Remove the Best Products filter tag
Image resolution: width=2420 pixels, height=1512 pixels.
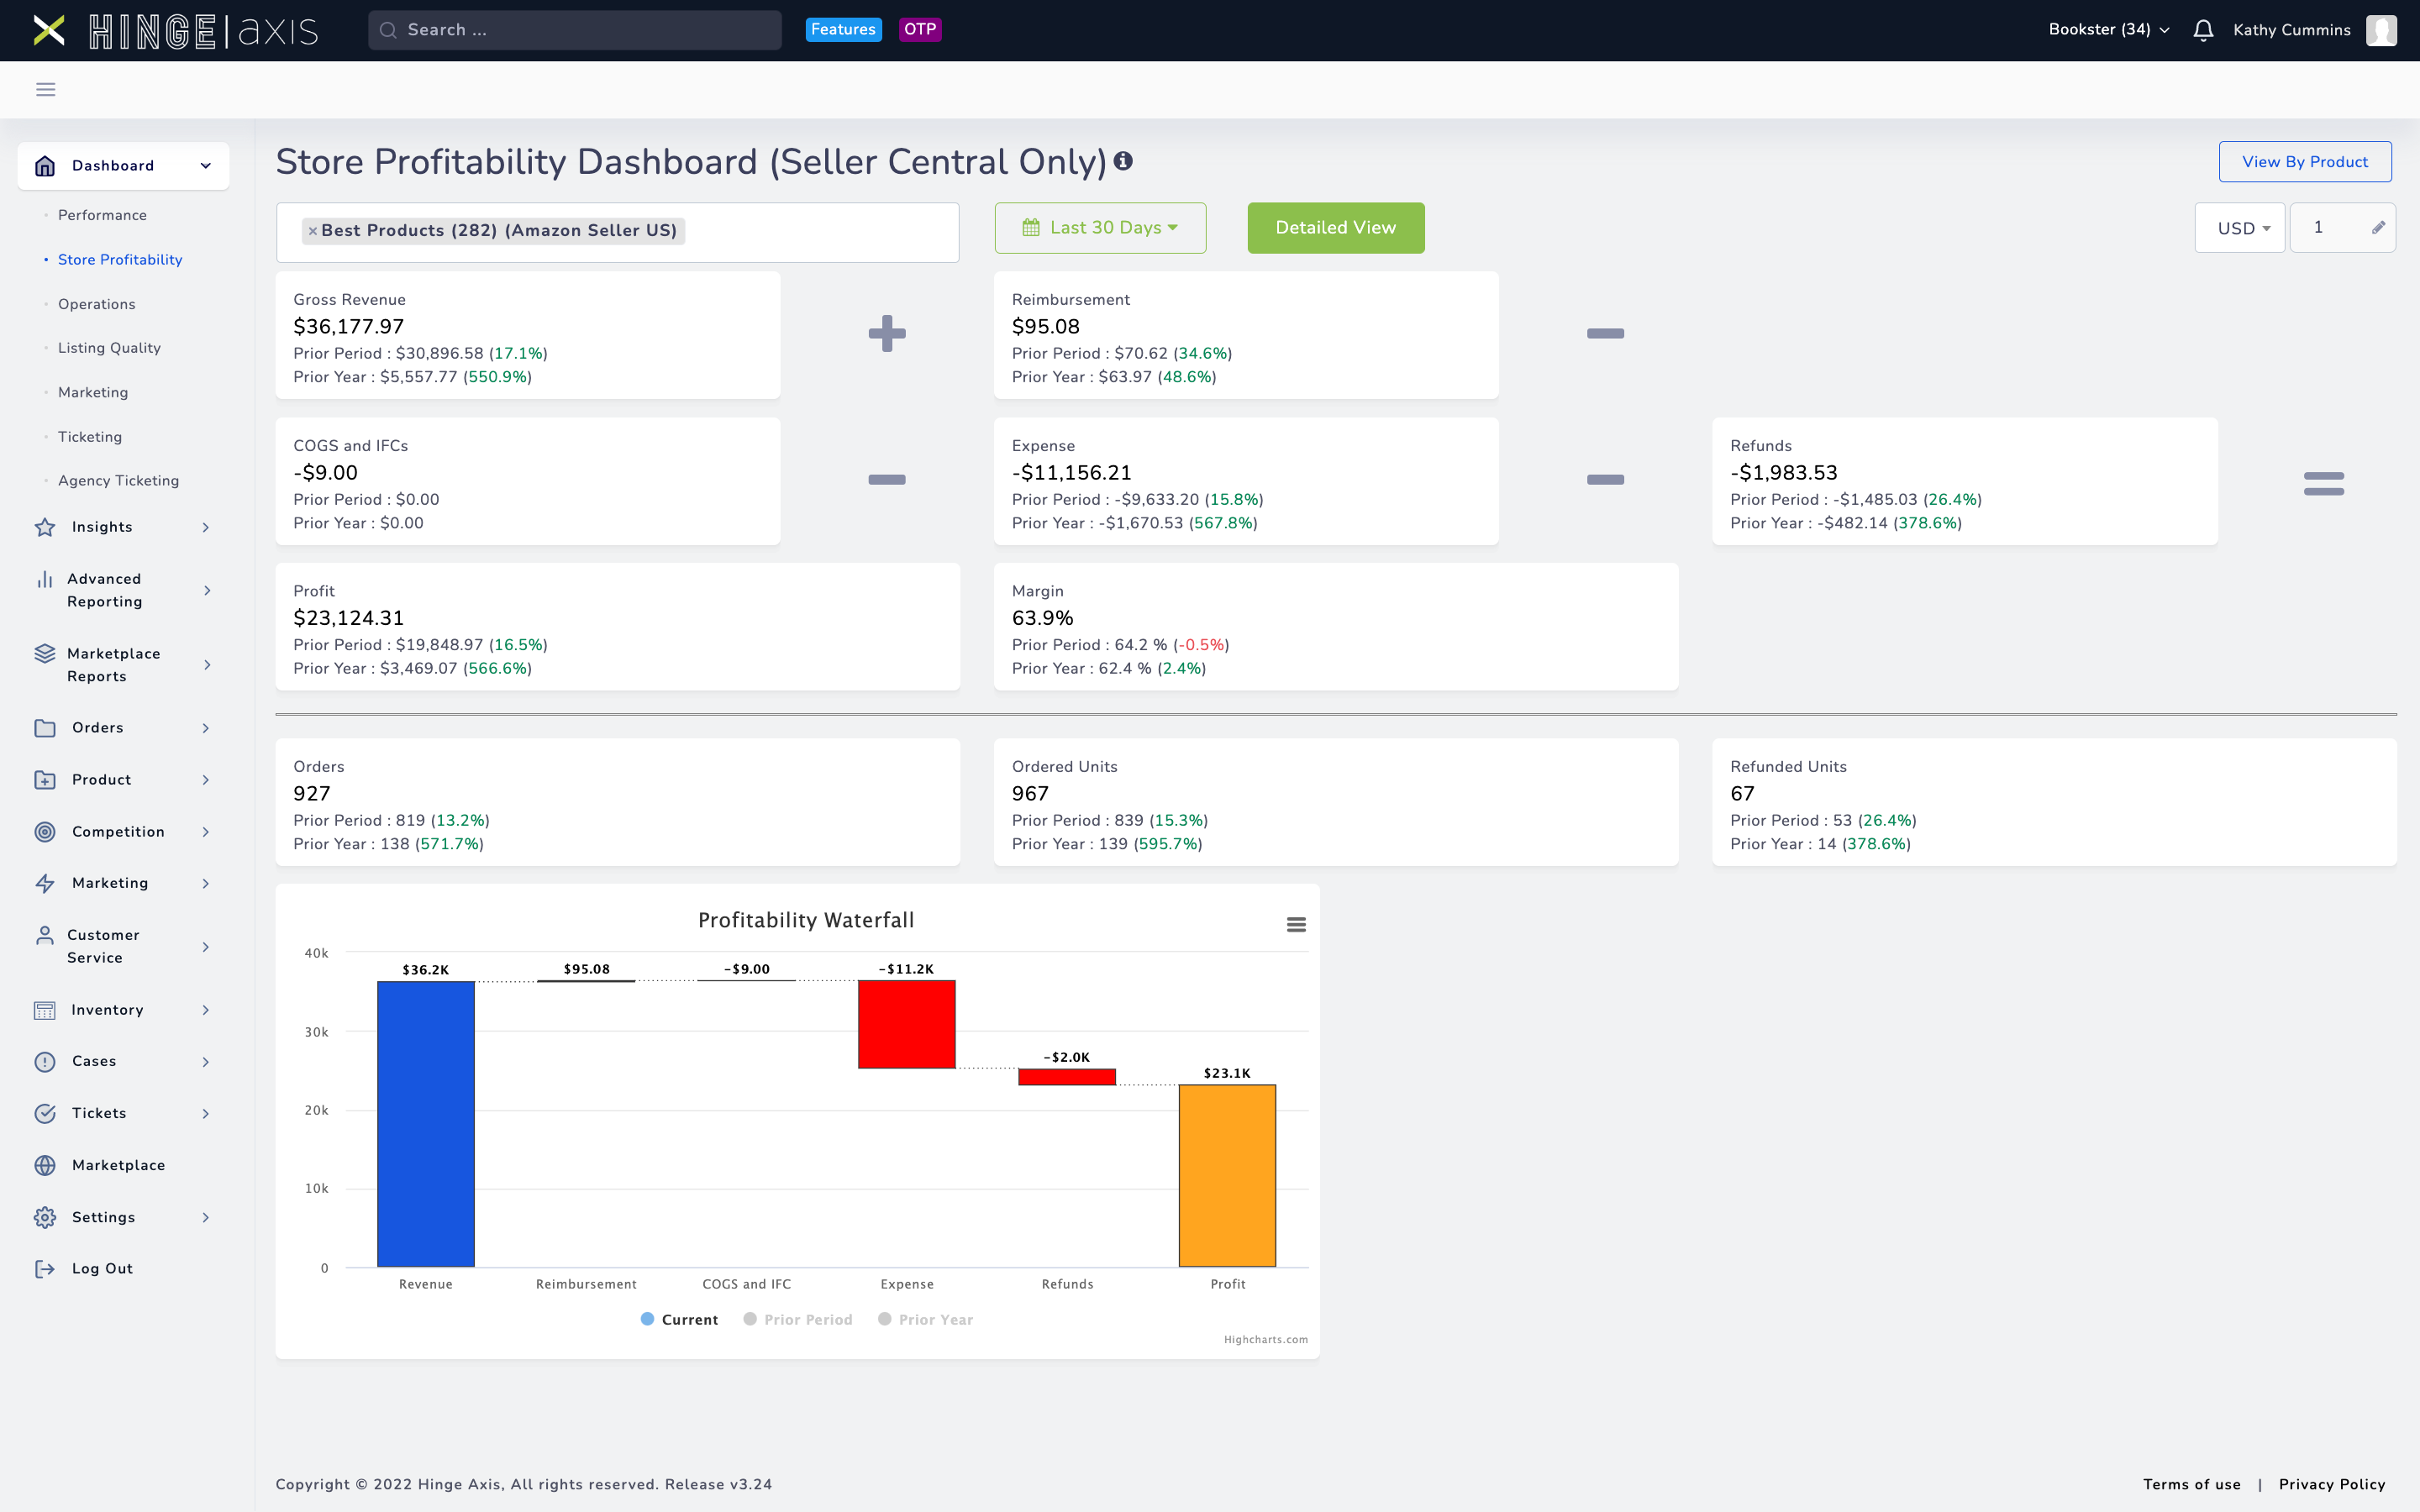(x=313, y=231)
